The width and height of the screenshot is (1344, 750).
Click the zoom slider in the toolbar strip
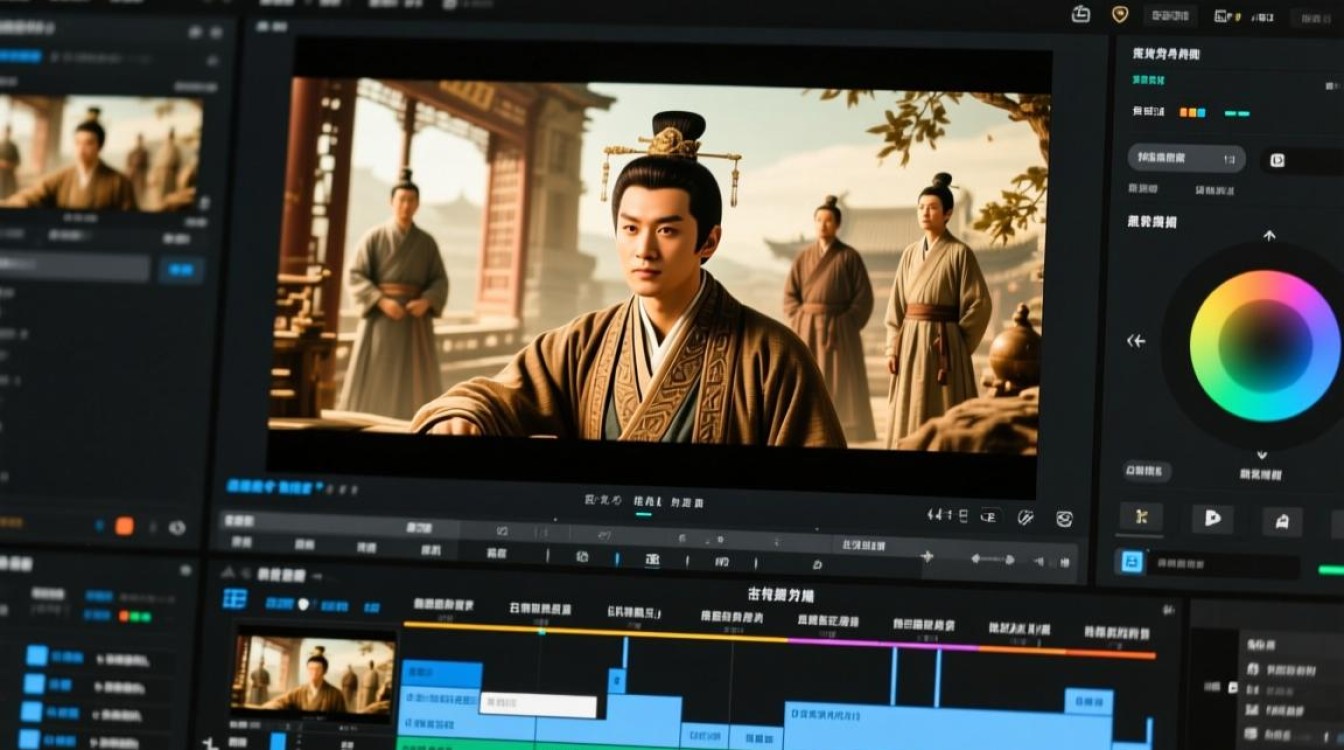coord(992,558)
